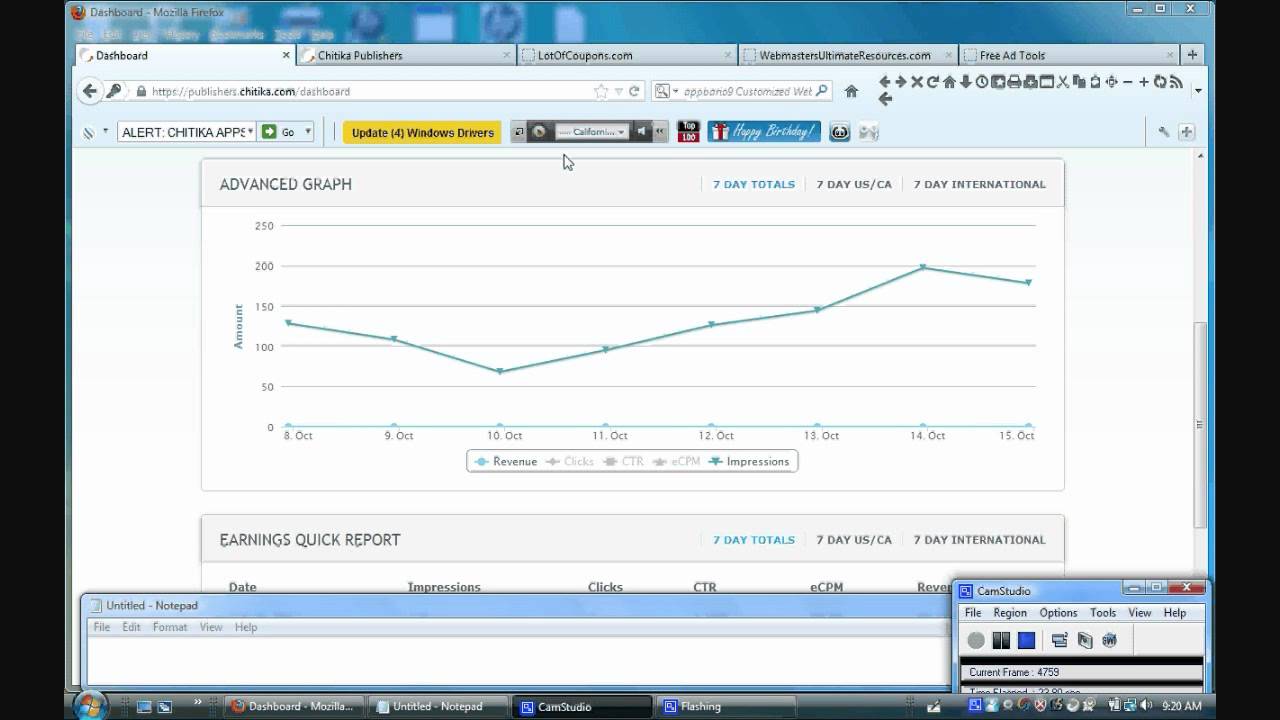Click the CamStudio pause icon
The image size is (1280, 720).
coord(1000,640)
